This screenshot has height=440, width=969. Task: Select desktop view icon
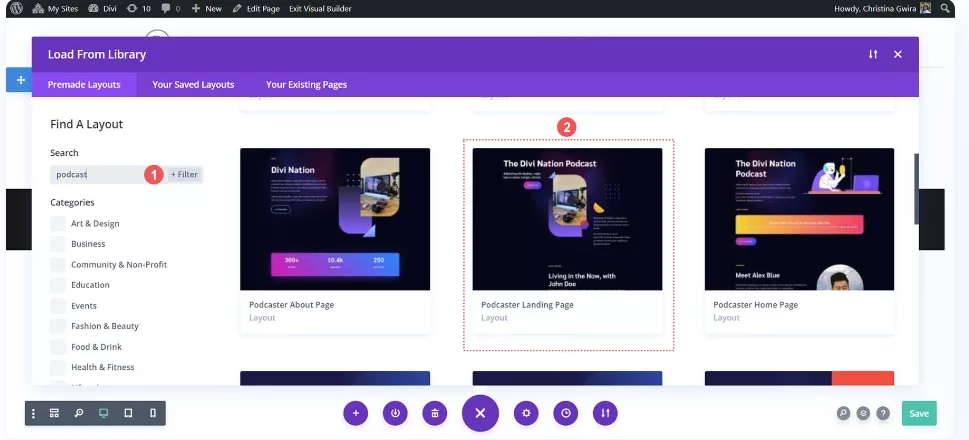tap(103, 413)
